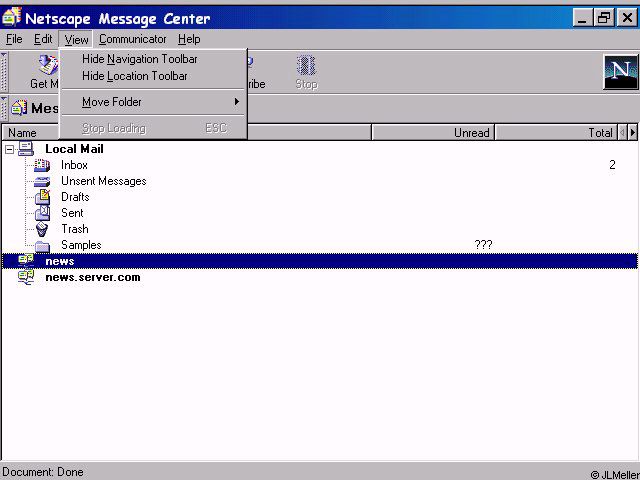Click the Samples folder icon
The width and height of the screenshot is (640, 480).
click(x=42, y=246)
